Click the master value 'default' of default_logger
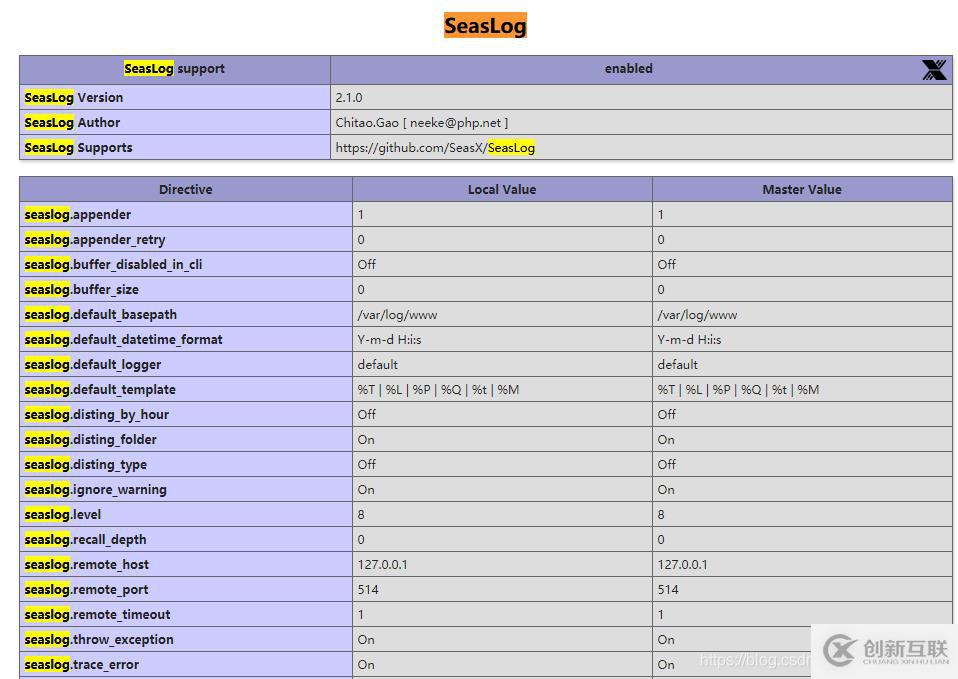Viewport: 958px width, 679px height. click(x=678, y=365)
